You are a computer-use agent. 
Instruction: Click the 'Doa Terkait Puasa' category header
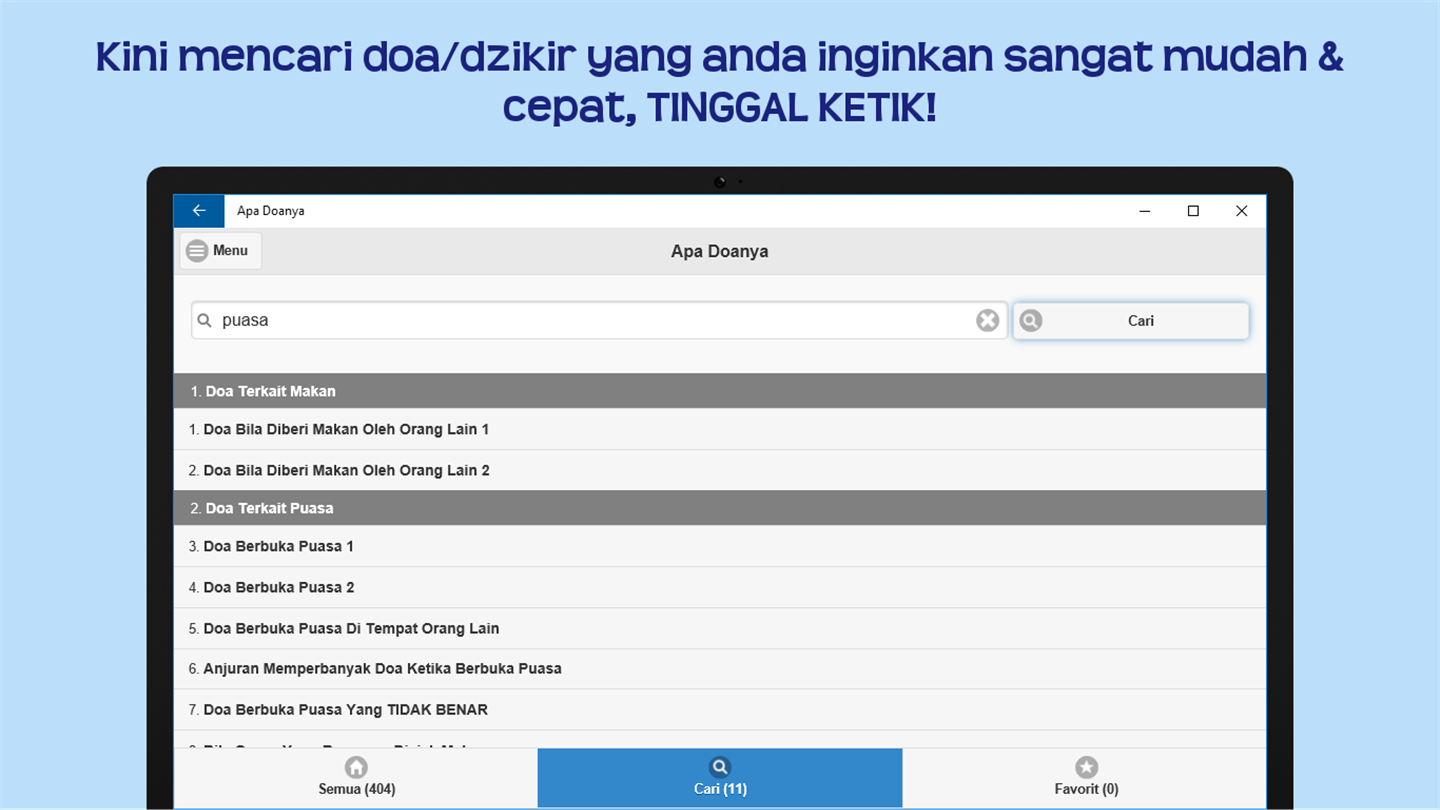tap(720, 508)
